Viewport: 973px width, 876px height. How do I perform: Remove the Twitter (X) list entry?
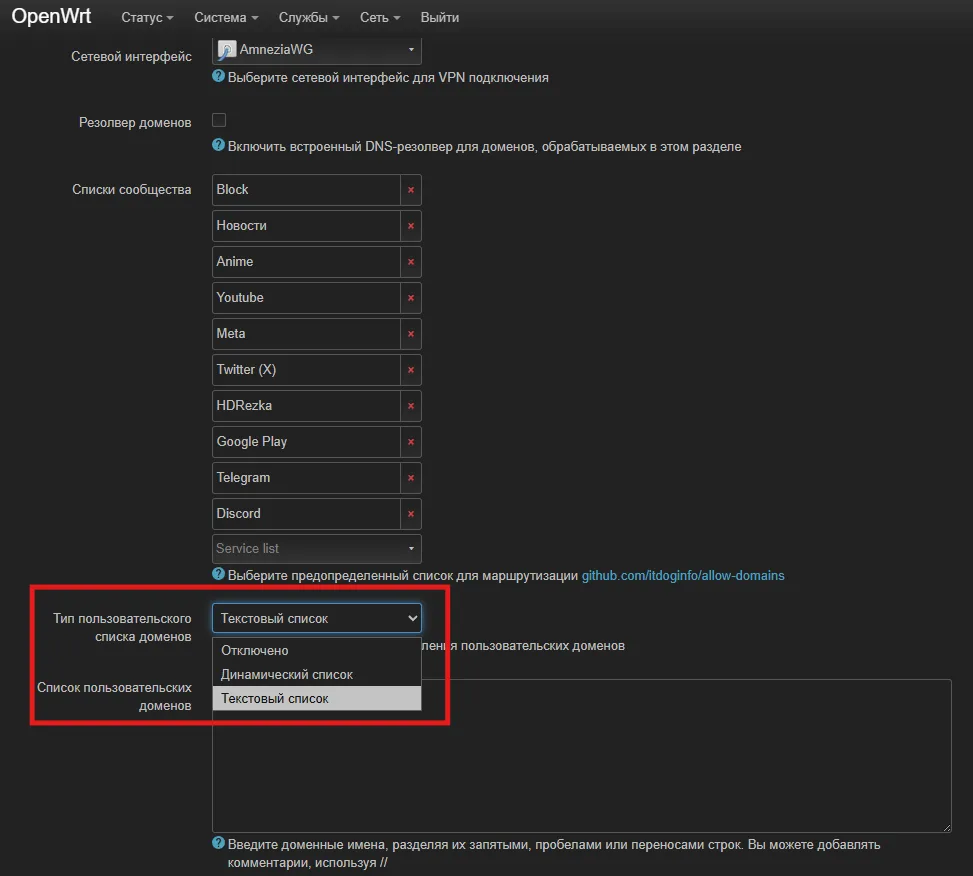point(411,370)
